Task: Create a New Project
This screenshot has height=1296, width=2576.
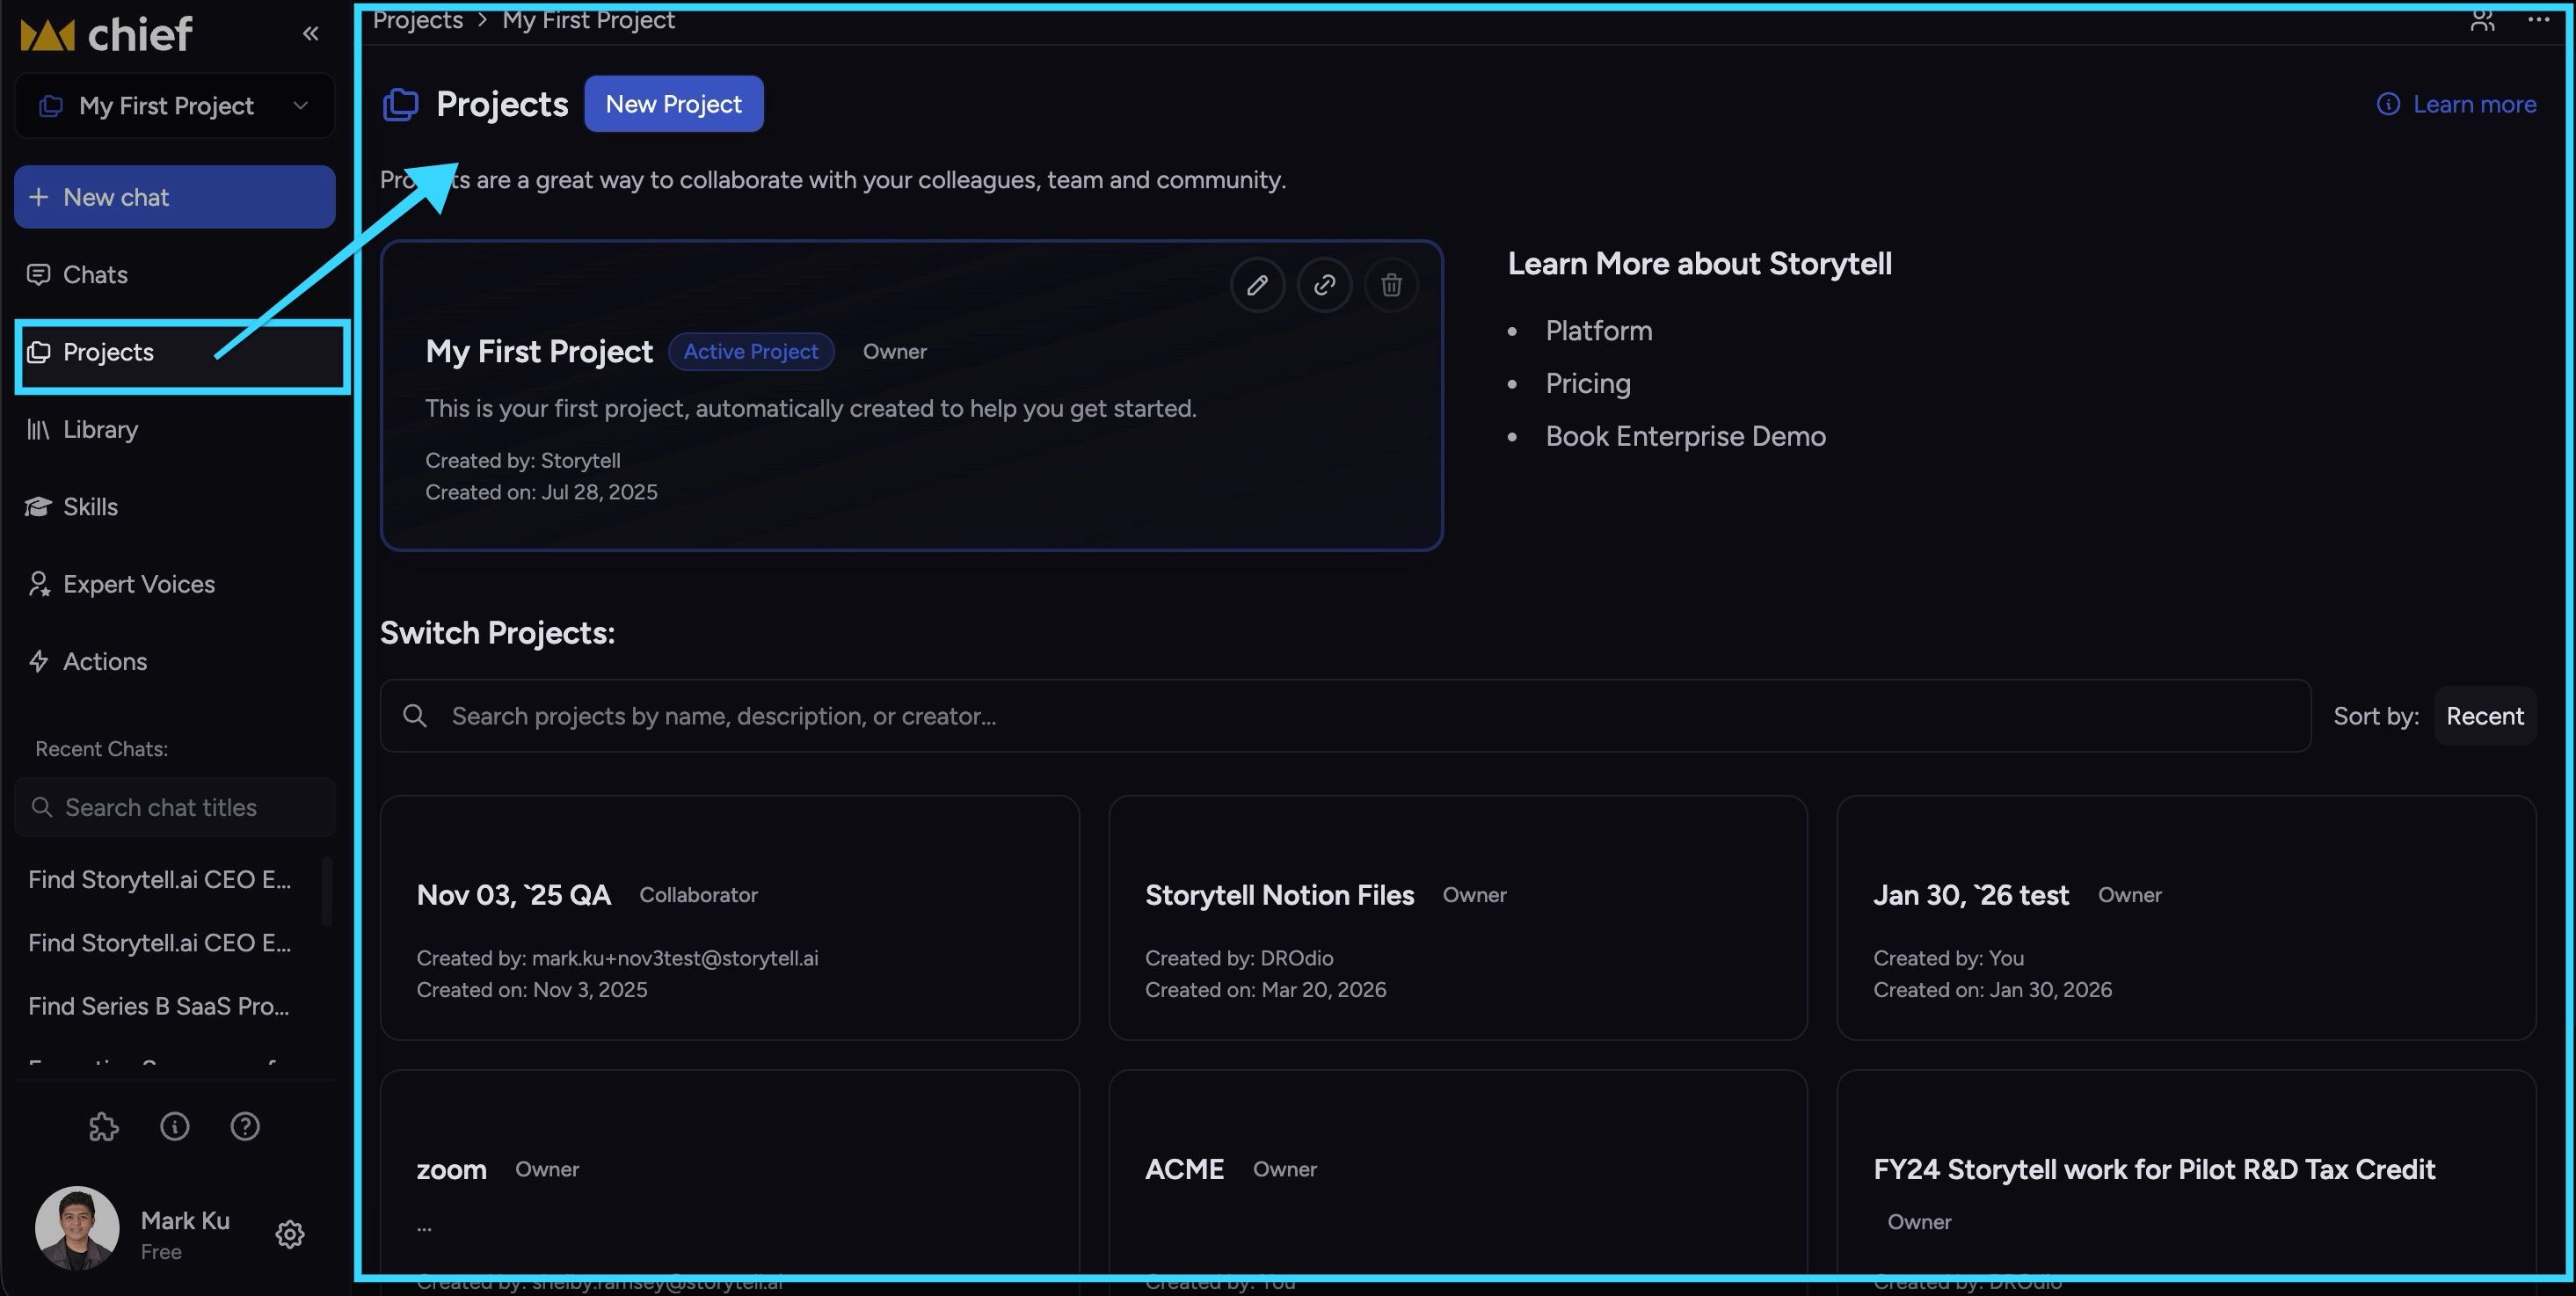Action: coord(674,104)
